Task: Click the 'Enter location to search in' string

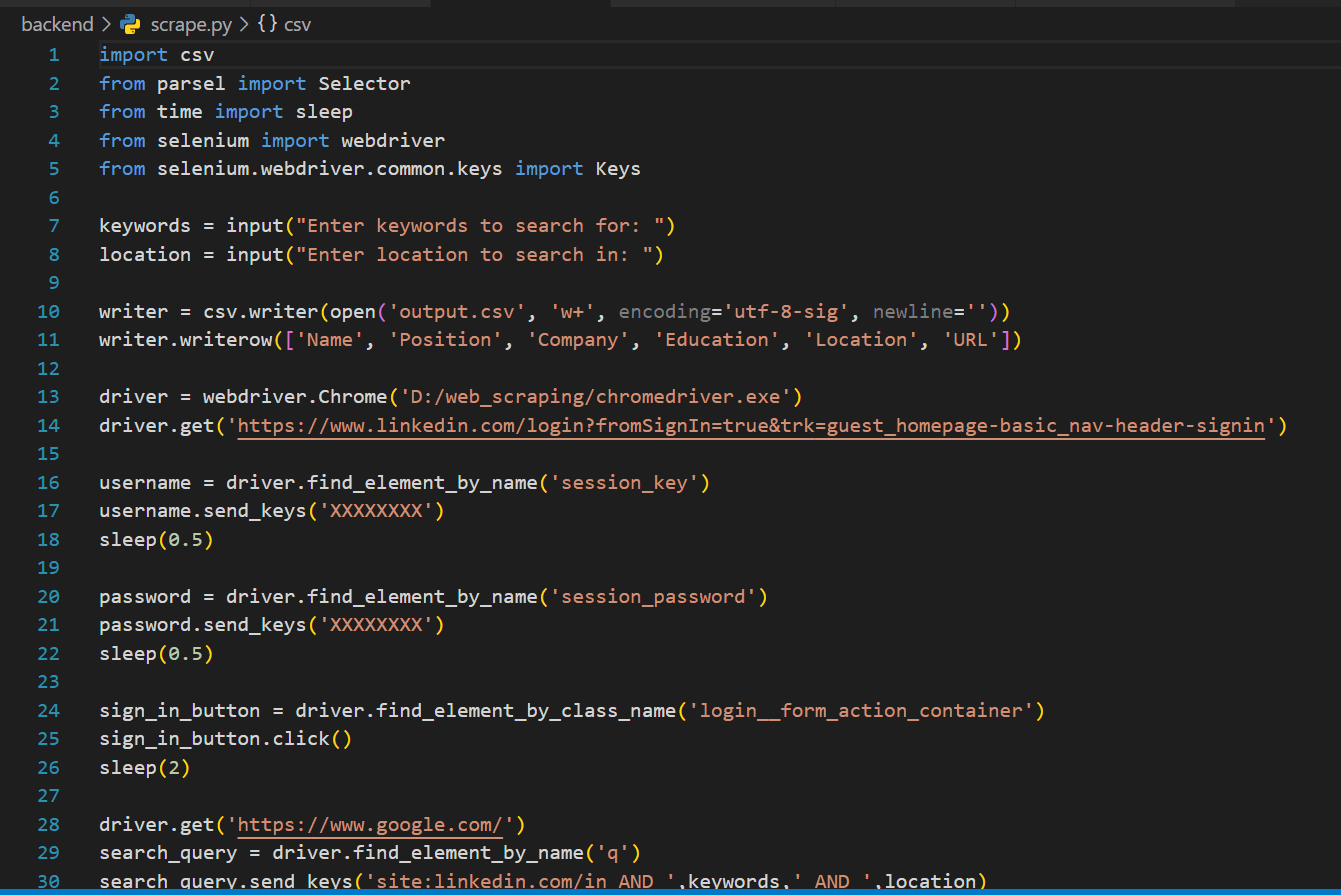Action: [474, 254]
